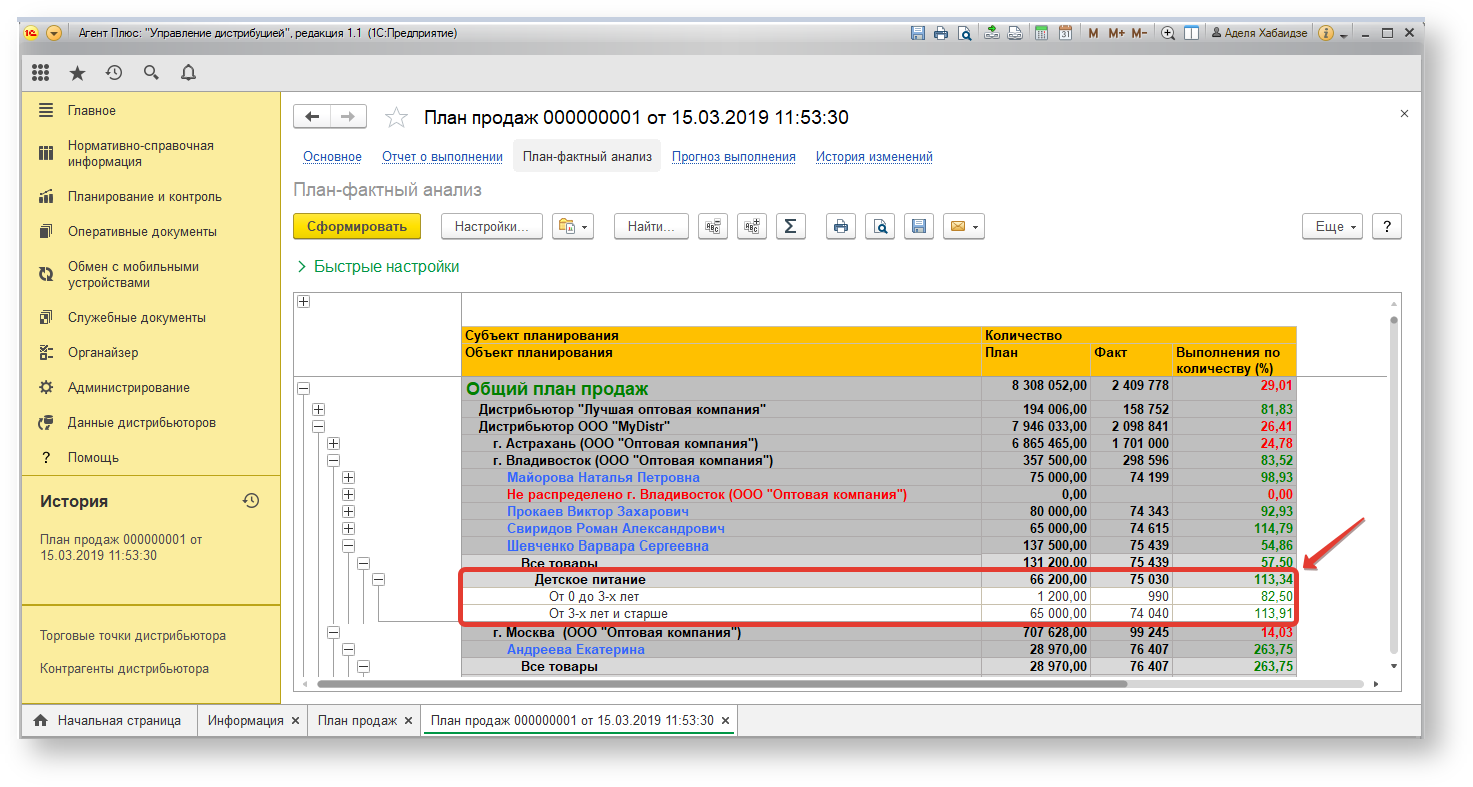Image resolution: width=1473 pixels, height=787 pixels.
Task: Open the info icon in the title bar
Action: pyautogui.click(x=1326, y=33)
